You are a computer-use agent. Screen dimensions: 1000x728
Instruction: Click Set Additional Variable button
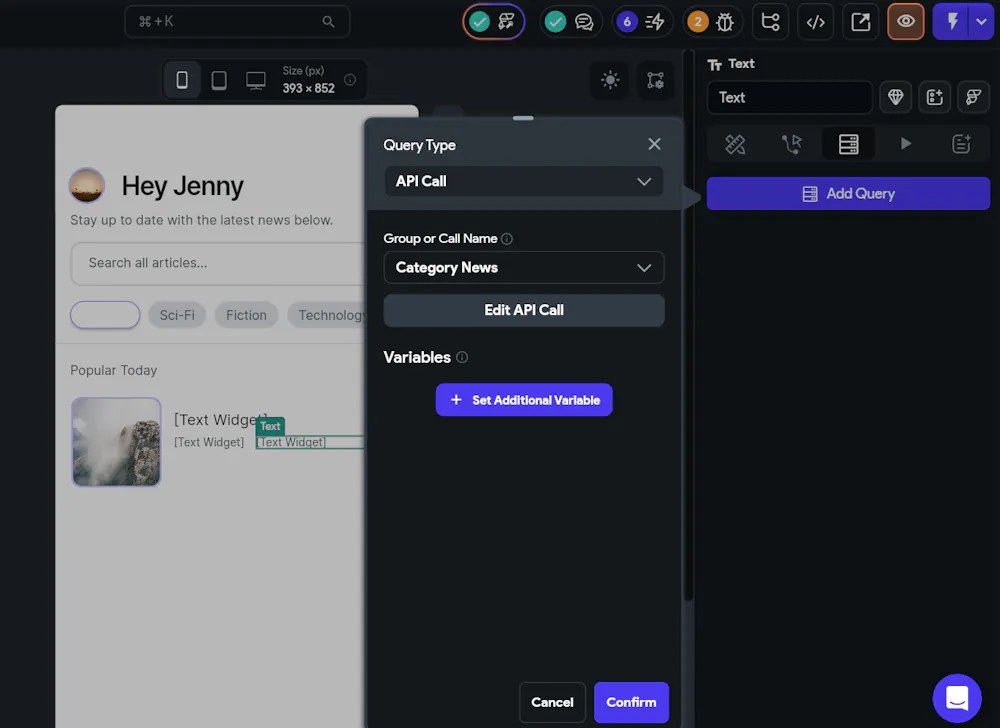(x=524, y=400)
